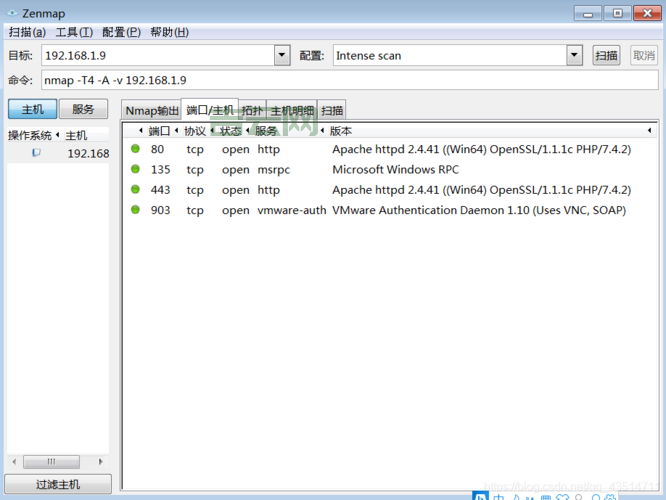Switch to the Nmap输出 tab
This screenshot has height=500, width=666.
coord(152,111)
